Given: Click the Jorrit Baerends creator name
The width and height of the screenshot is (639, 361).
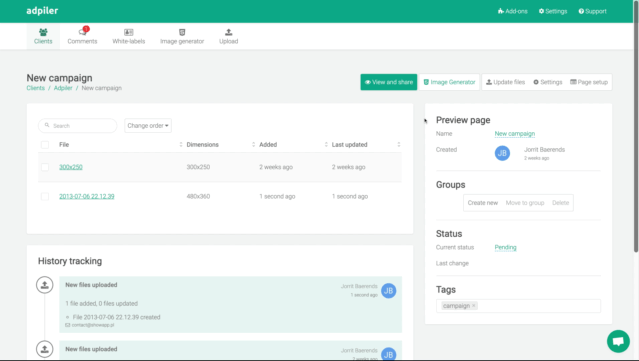Looking at the screenshot, I should point(544,150).
